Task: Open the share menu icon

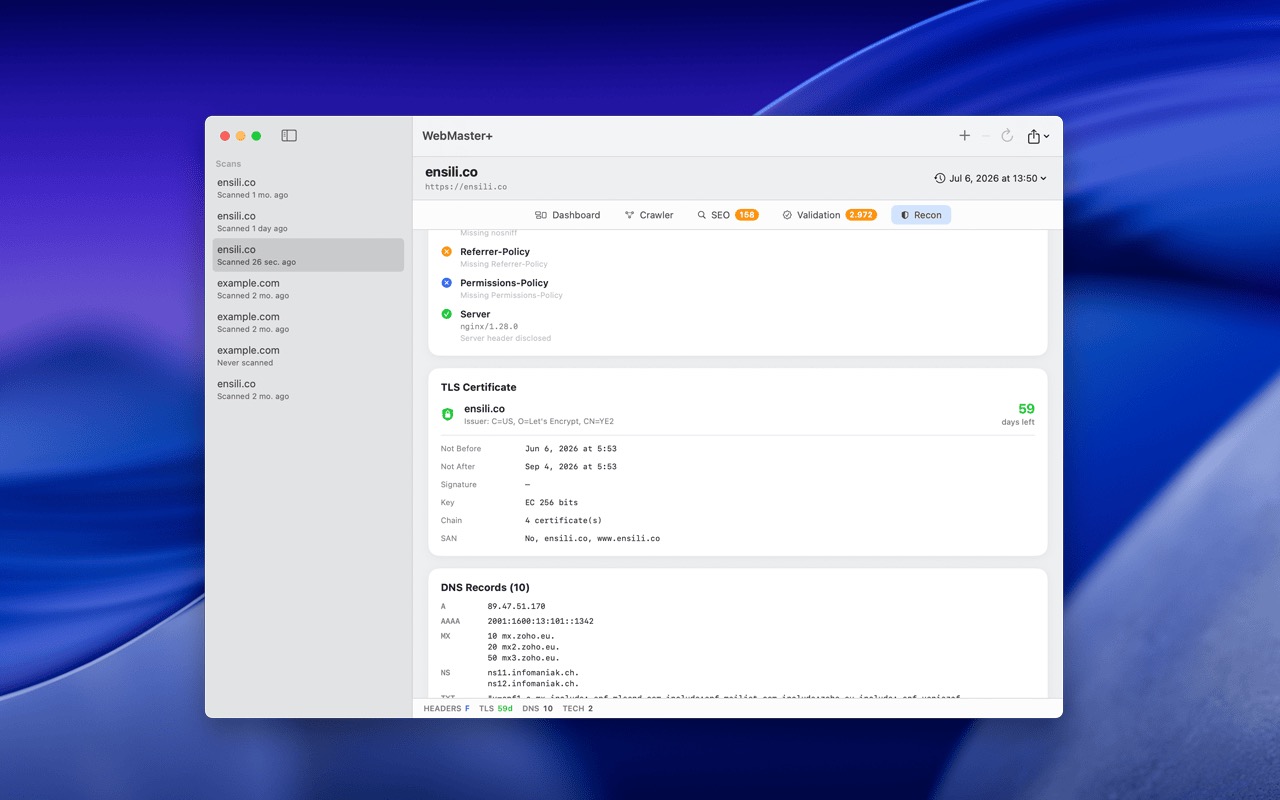Action: (1038, 136)
